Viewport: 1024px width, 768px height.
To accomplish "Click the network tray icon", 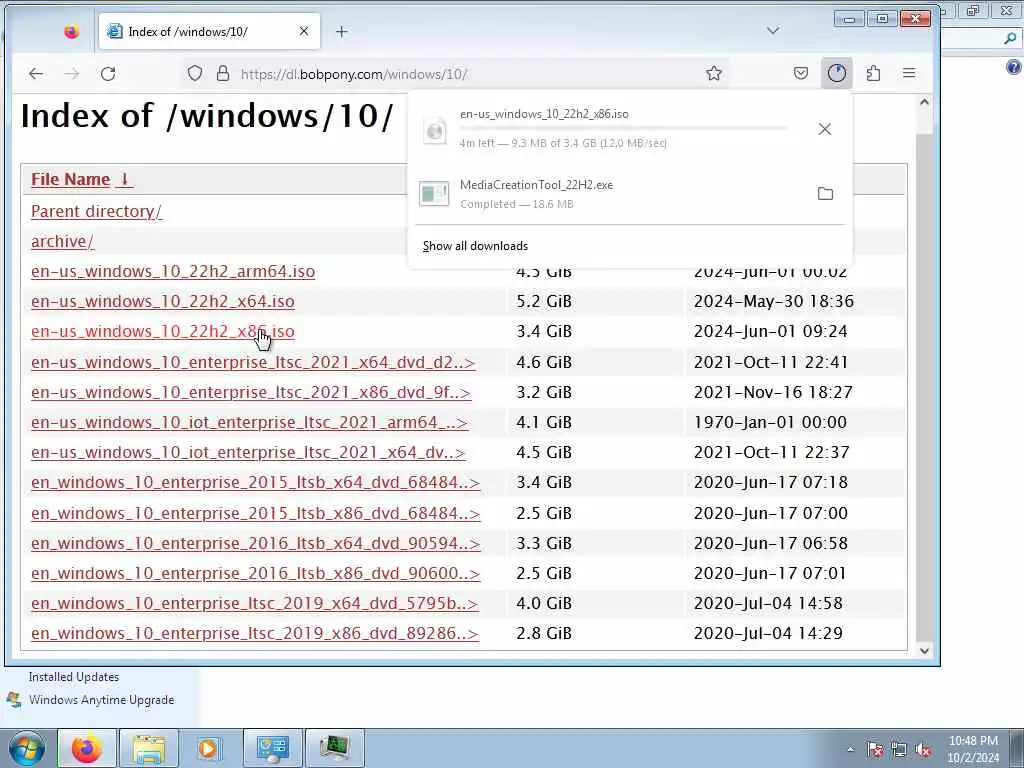I will click(x=899, y=750).
